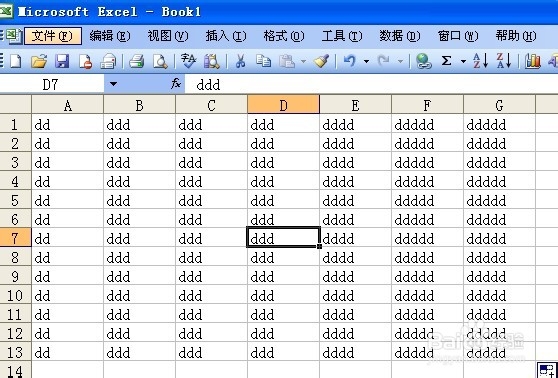Viewport: 558px width, 378px height.
Task: Select column A header
Action: [x=68, y=105]
